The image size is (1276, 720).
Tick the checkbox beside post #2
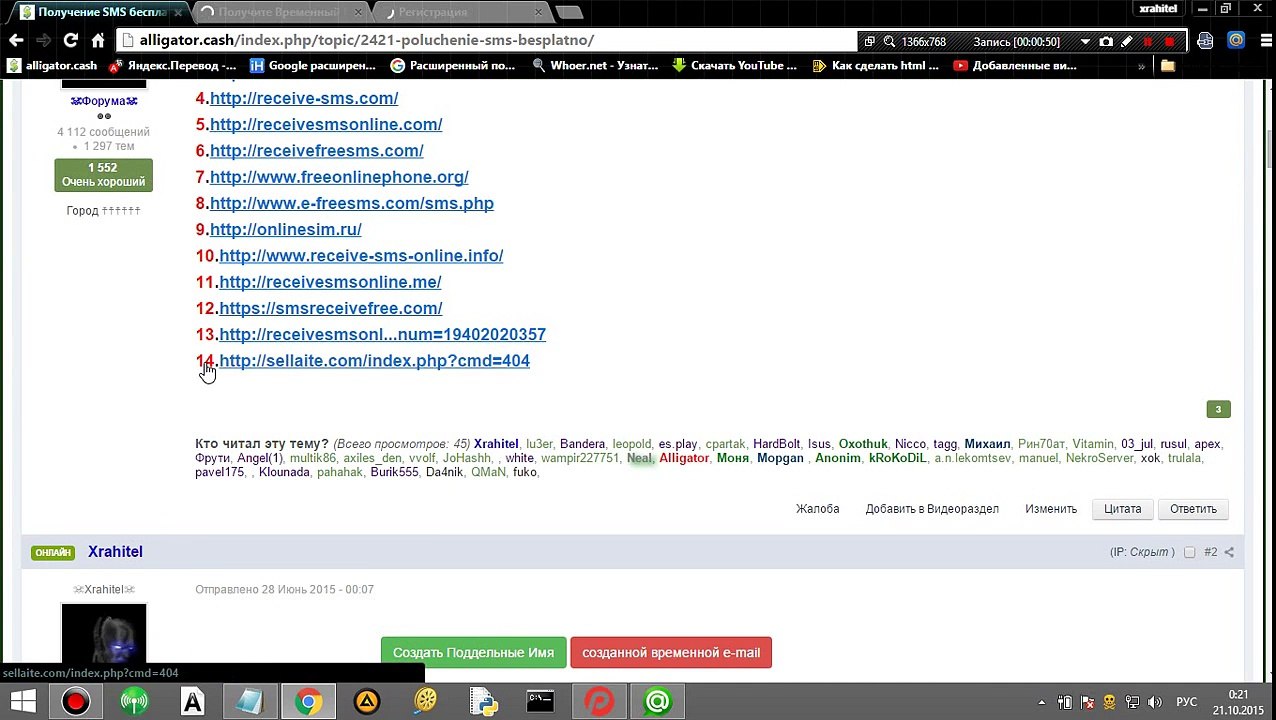[x=1189, y=552]
